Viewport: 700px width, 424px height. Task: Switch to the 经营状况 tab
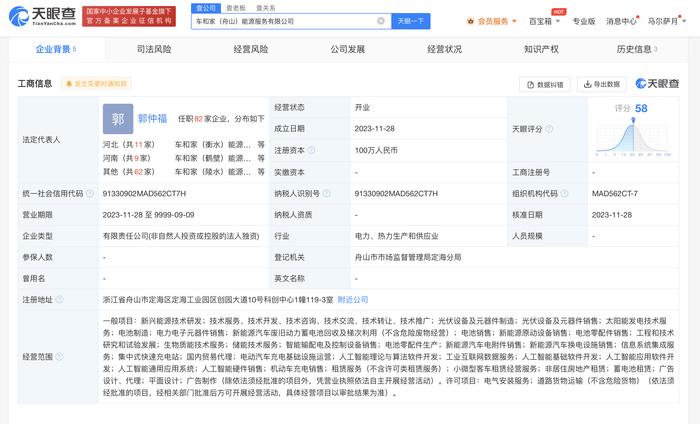(x=445, y=49)
